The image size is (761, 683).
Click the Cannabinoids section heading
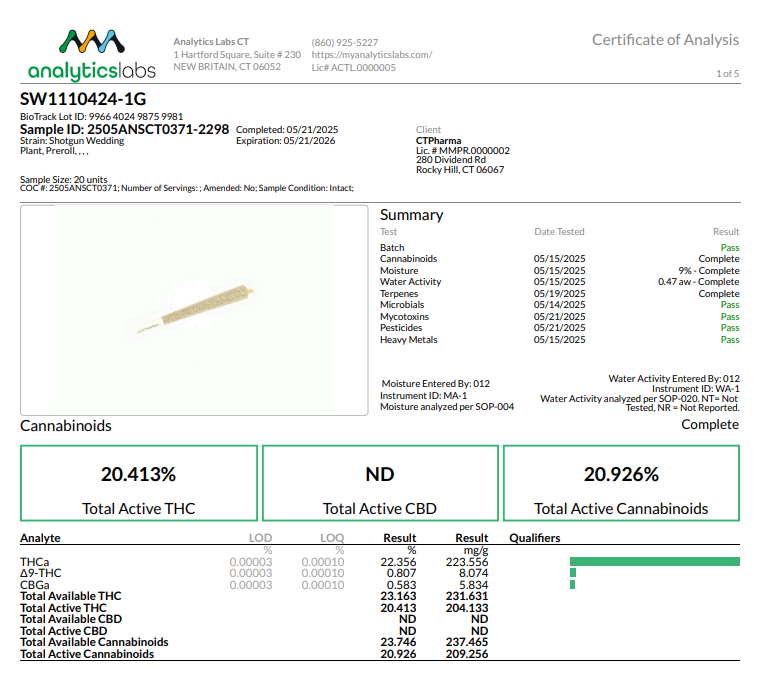point(66,426)
